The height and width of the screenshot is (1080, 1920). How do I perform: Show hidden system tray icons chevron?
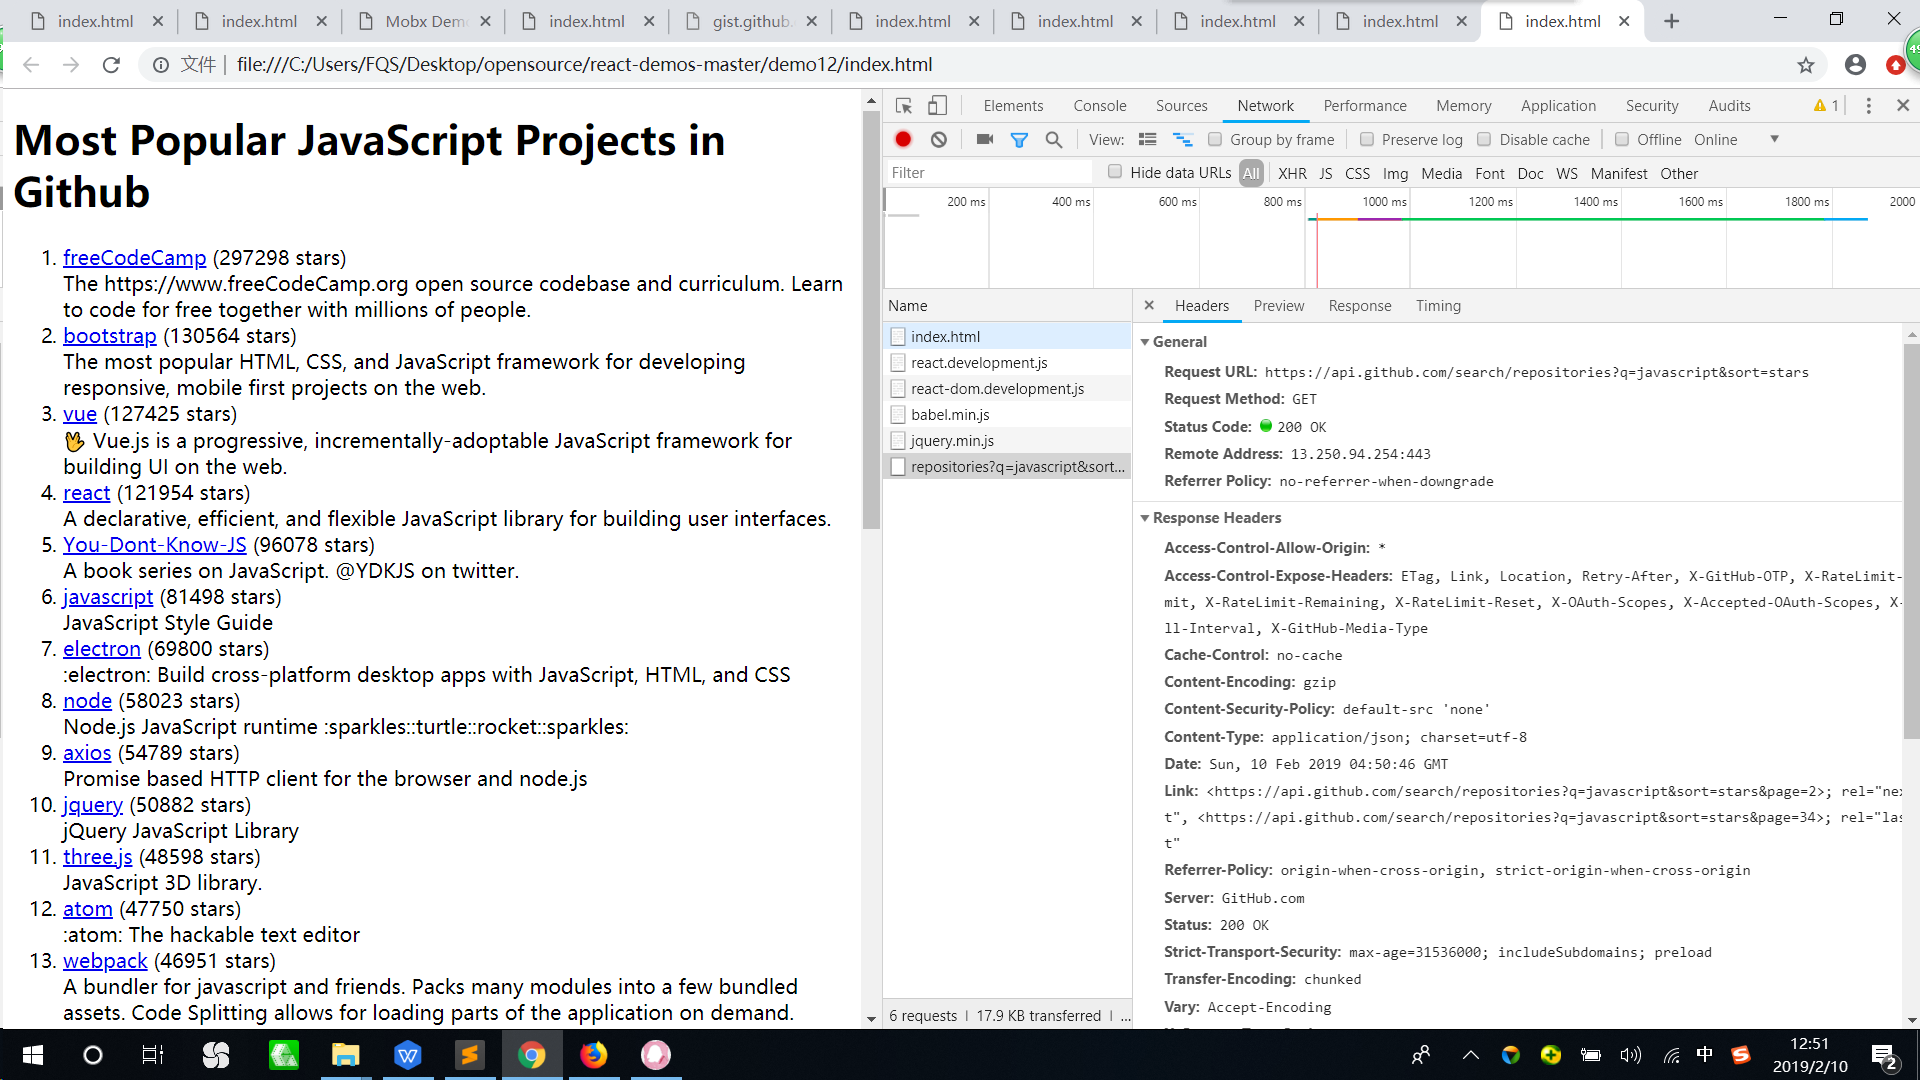(x=1470, y=1055)
